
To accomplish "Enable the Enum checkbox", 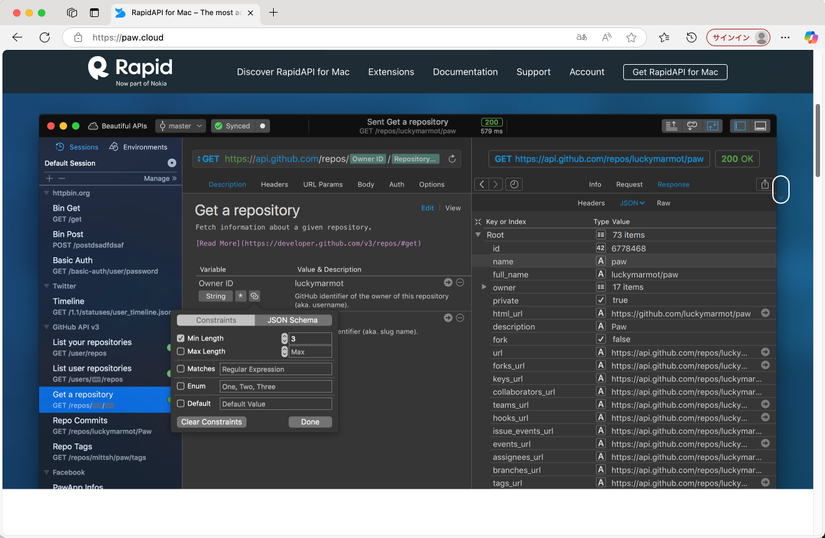I will pyautogui.click(x=180, y=386).
